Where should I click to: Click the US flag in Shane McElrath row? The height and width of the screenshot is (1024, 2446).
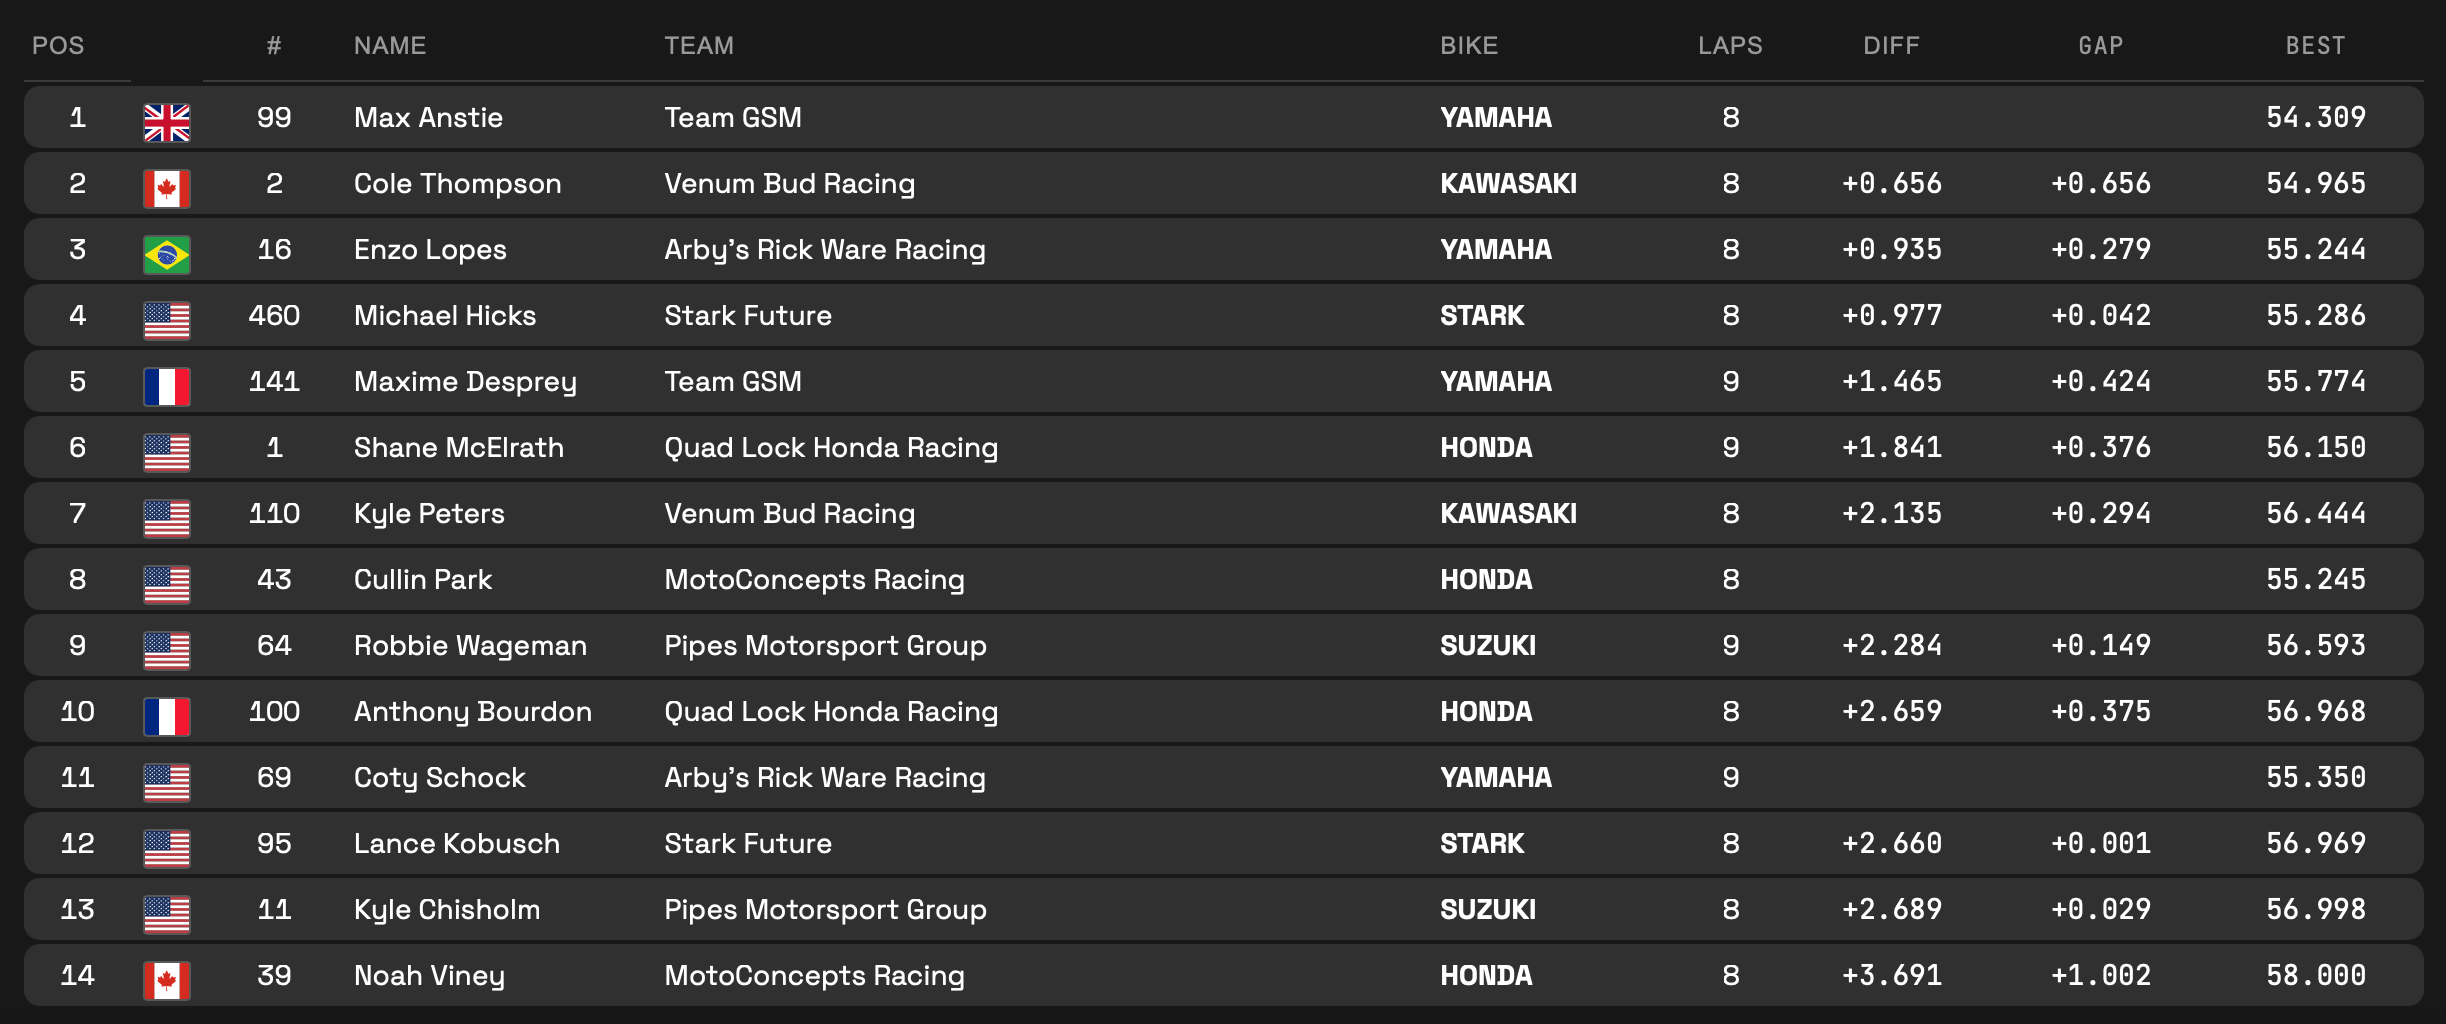point(167,452)
